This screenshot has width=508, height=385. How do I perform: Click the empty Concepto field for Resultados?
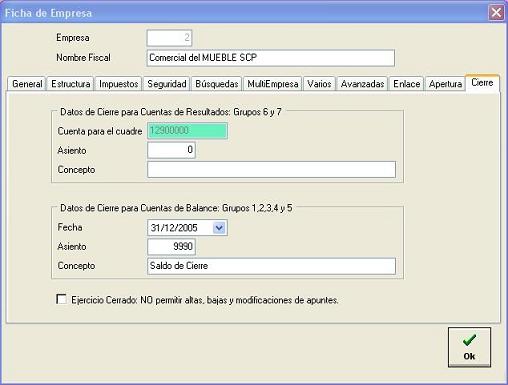point(271,169)
